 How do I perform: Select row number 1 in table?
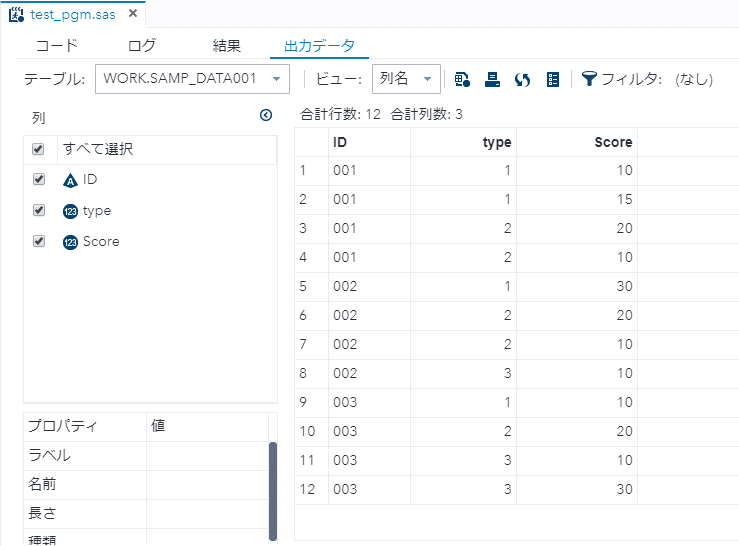[x=312, y=171]
